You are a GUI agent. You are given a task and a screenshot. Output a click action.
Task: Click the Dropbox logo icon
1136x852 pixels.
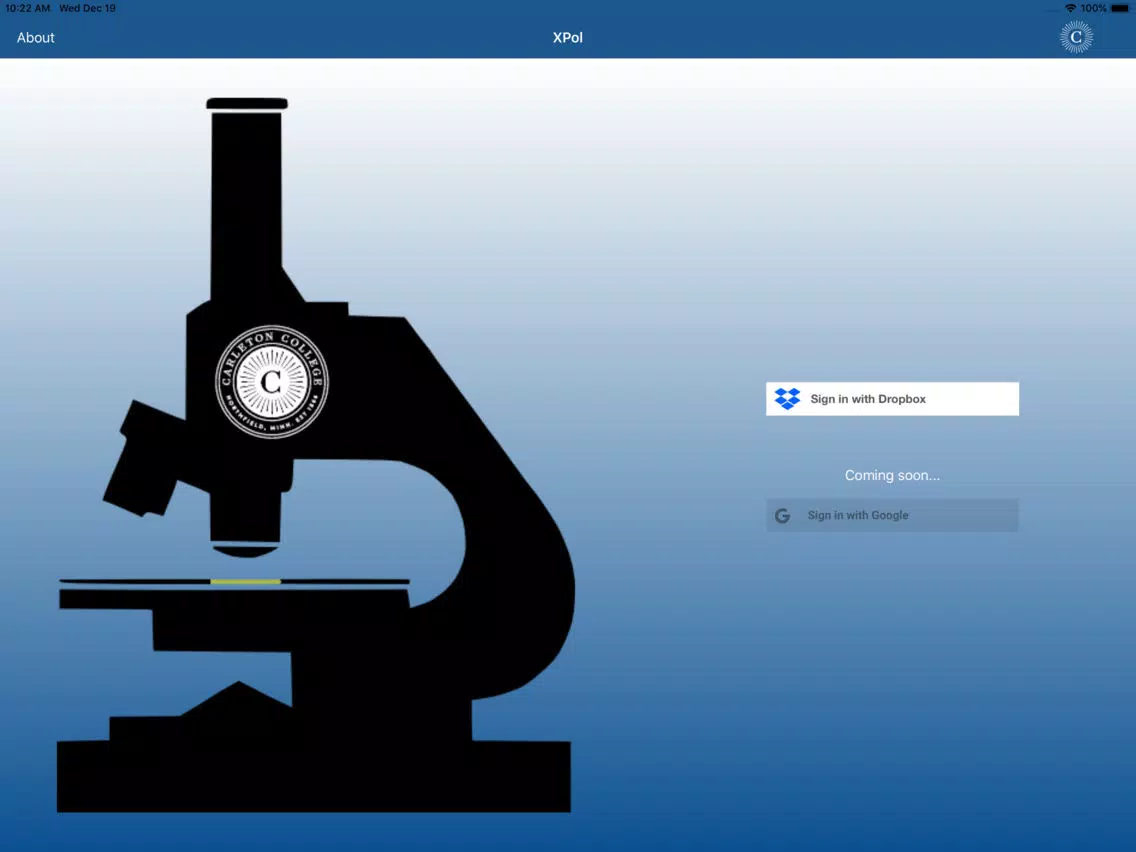(787, 398)
